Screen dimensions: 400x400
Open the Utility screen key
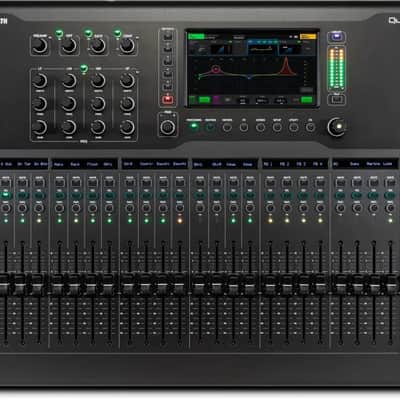[x=294, y=127]
